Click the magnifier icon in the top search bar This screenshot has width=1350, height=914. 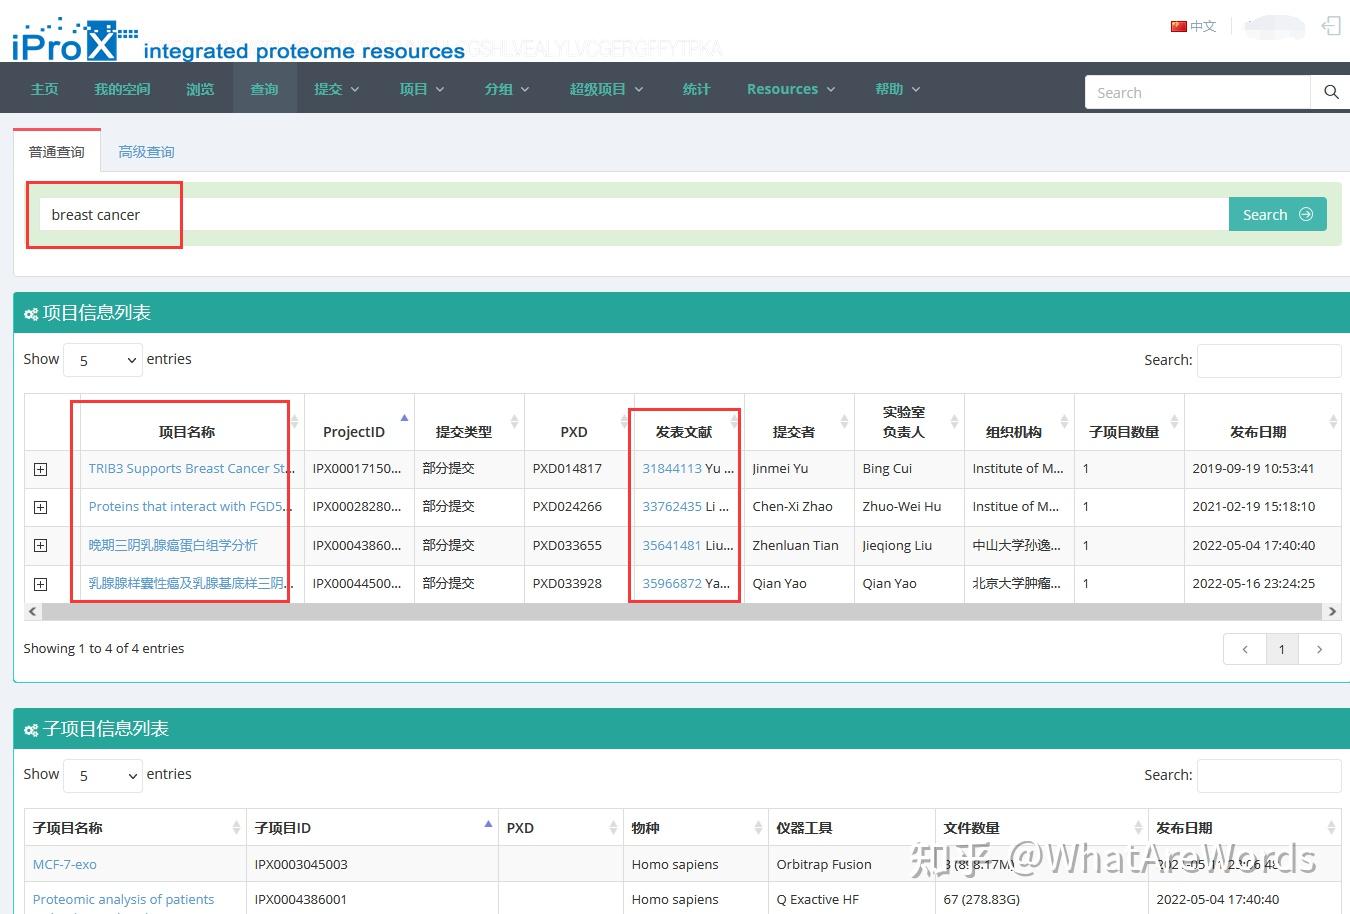1331,92
